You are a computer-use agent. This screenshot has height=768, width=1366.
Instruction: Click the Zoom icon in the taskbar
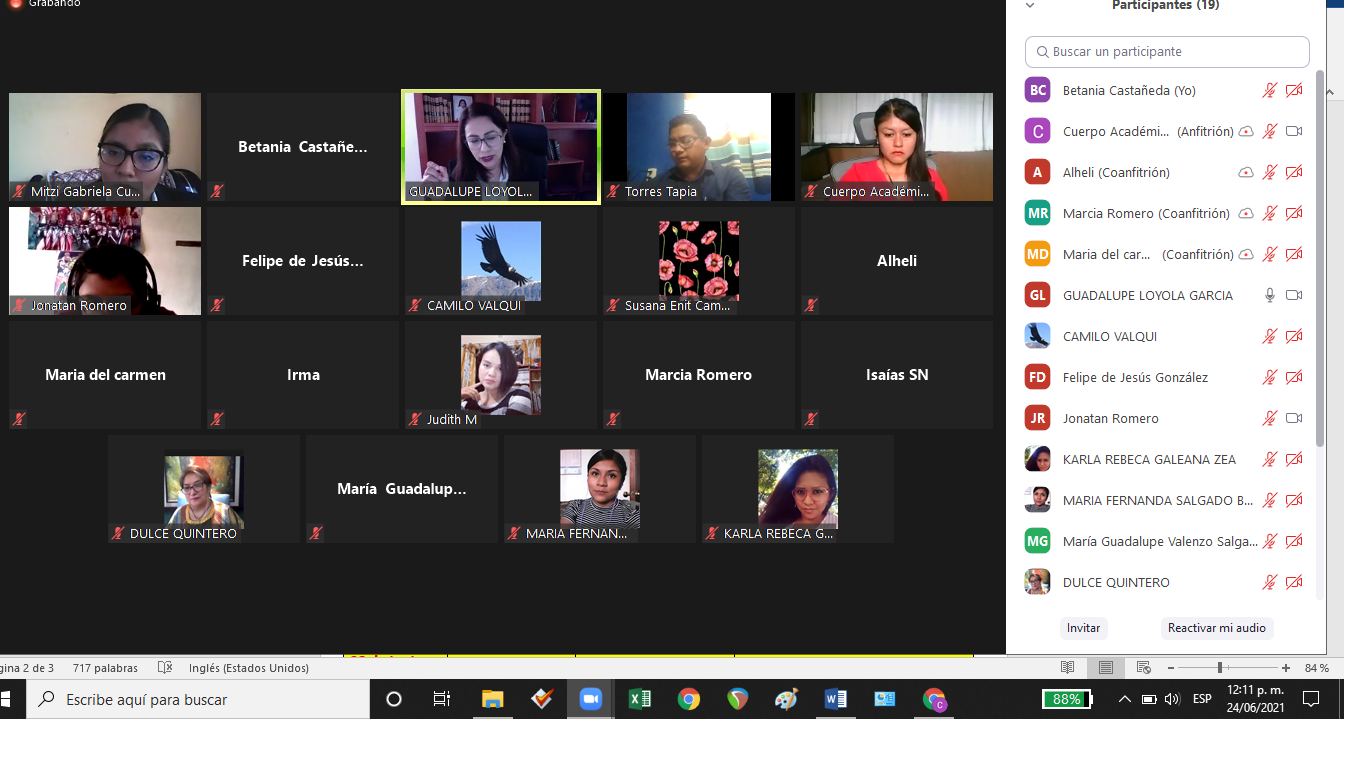[x=591, y=700]
